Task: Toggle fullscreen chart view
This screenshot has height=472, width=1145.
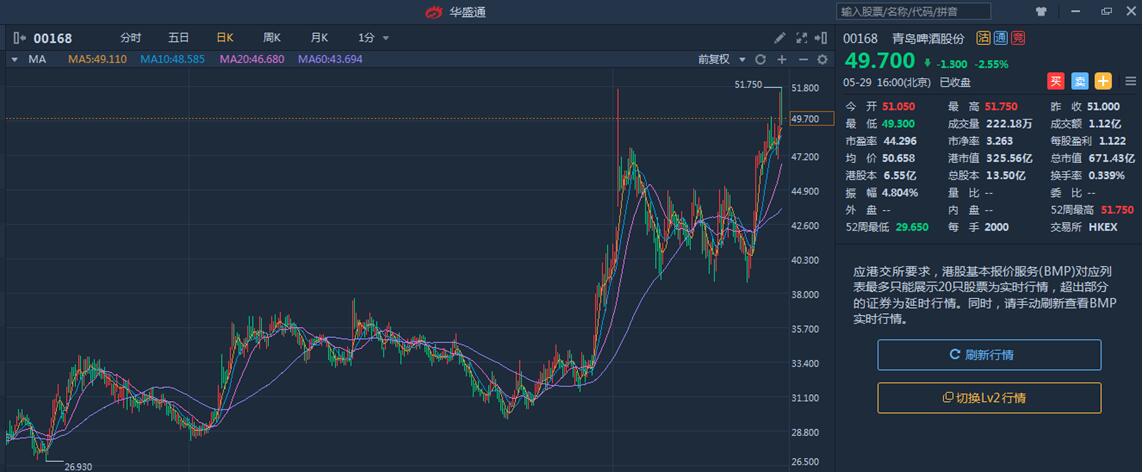Action: click(801, 38)
